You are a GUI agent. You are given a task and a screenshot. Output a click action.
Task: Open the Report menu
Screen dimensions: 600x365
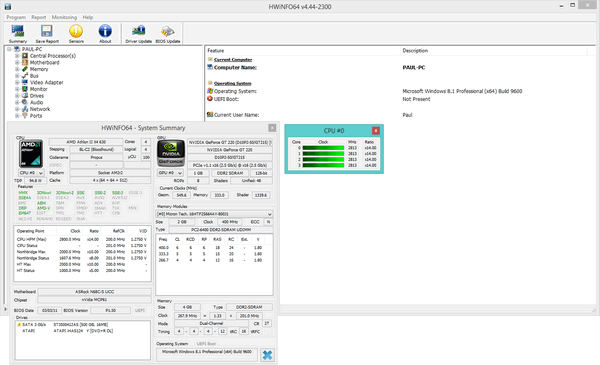pyautogui.click(x=39, y=17)
